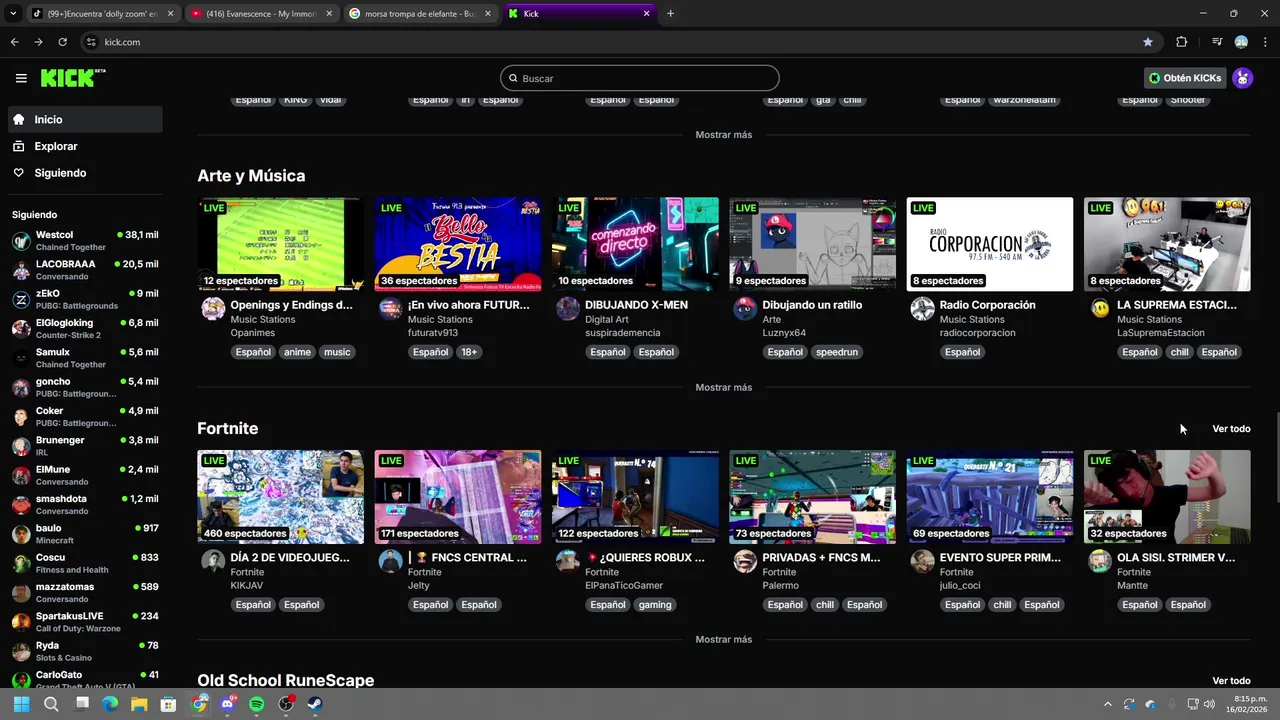Open SpartakusLIVE followed channel
The image size is (1280, 720).
[x=85, y=622]
